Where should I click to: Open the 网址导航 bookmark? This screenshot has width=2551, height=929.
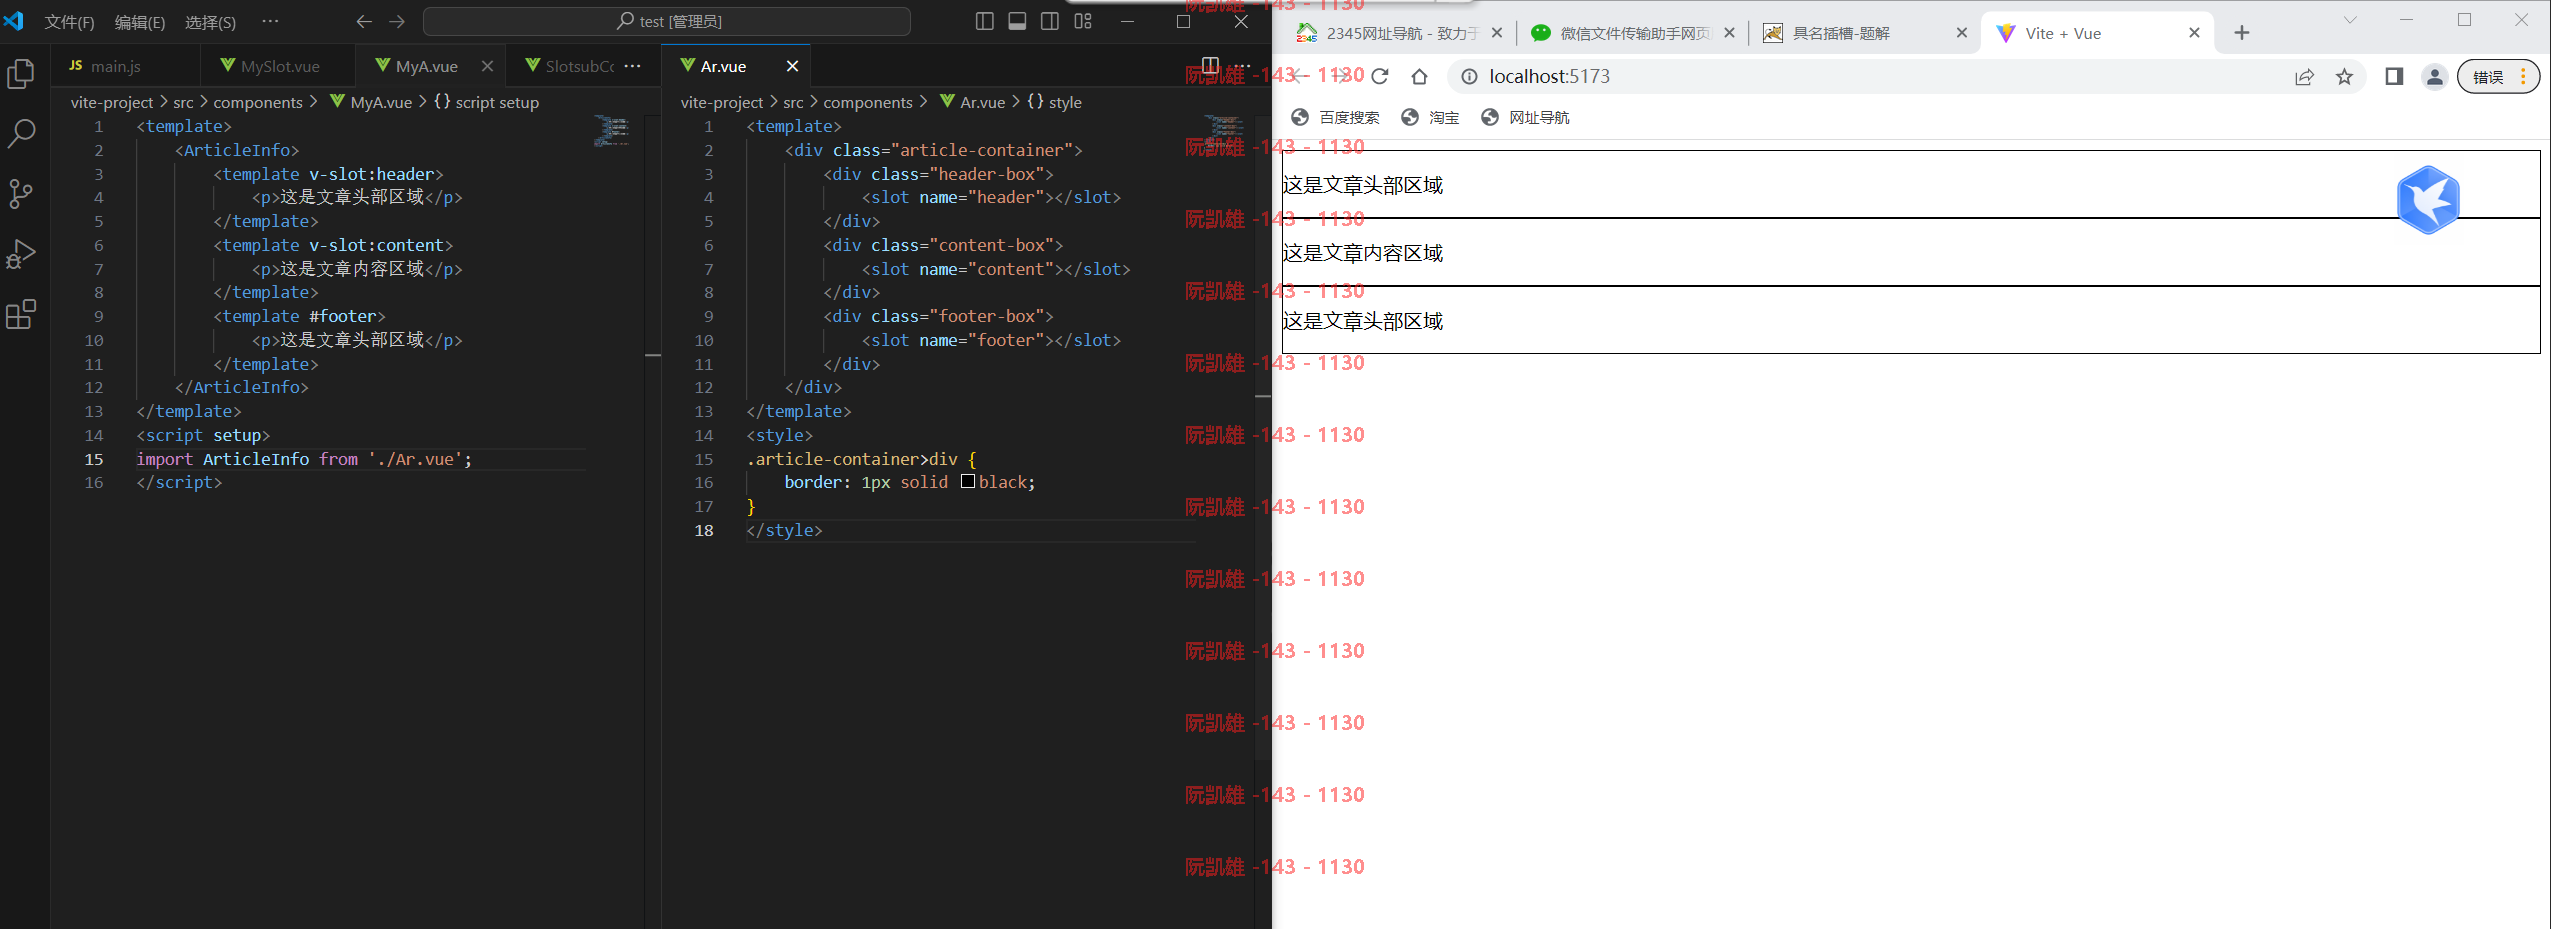click(x=1525, y=117)
